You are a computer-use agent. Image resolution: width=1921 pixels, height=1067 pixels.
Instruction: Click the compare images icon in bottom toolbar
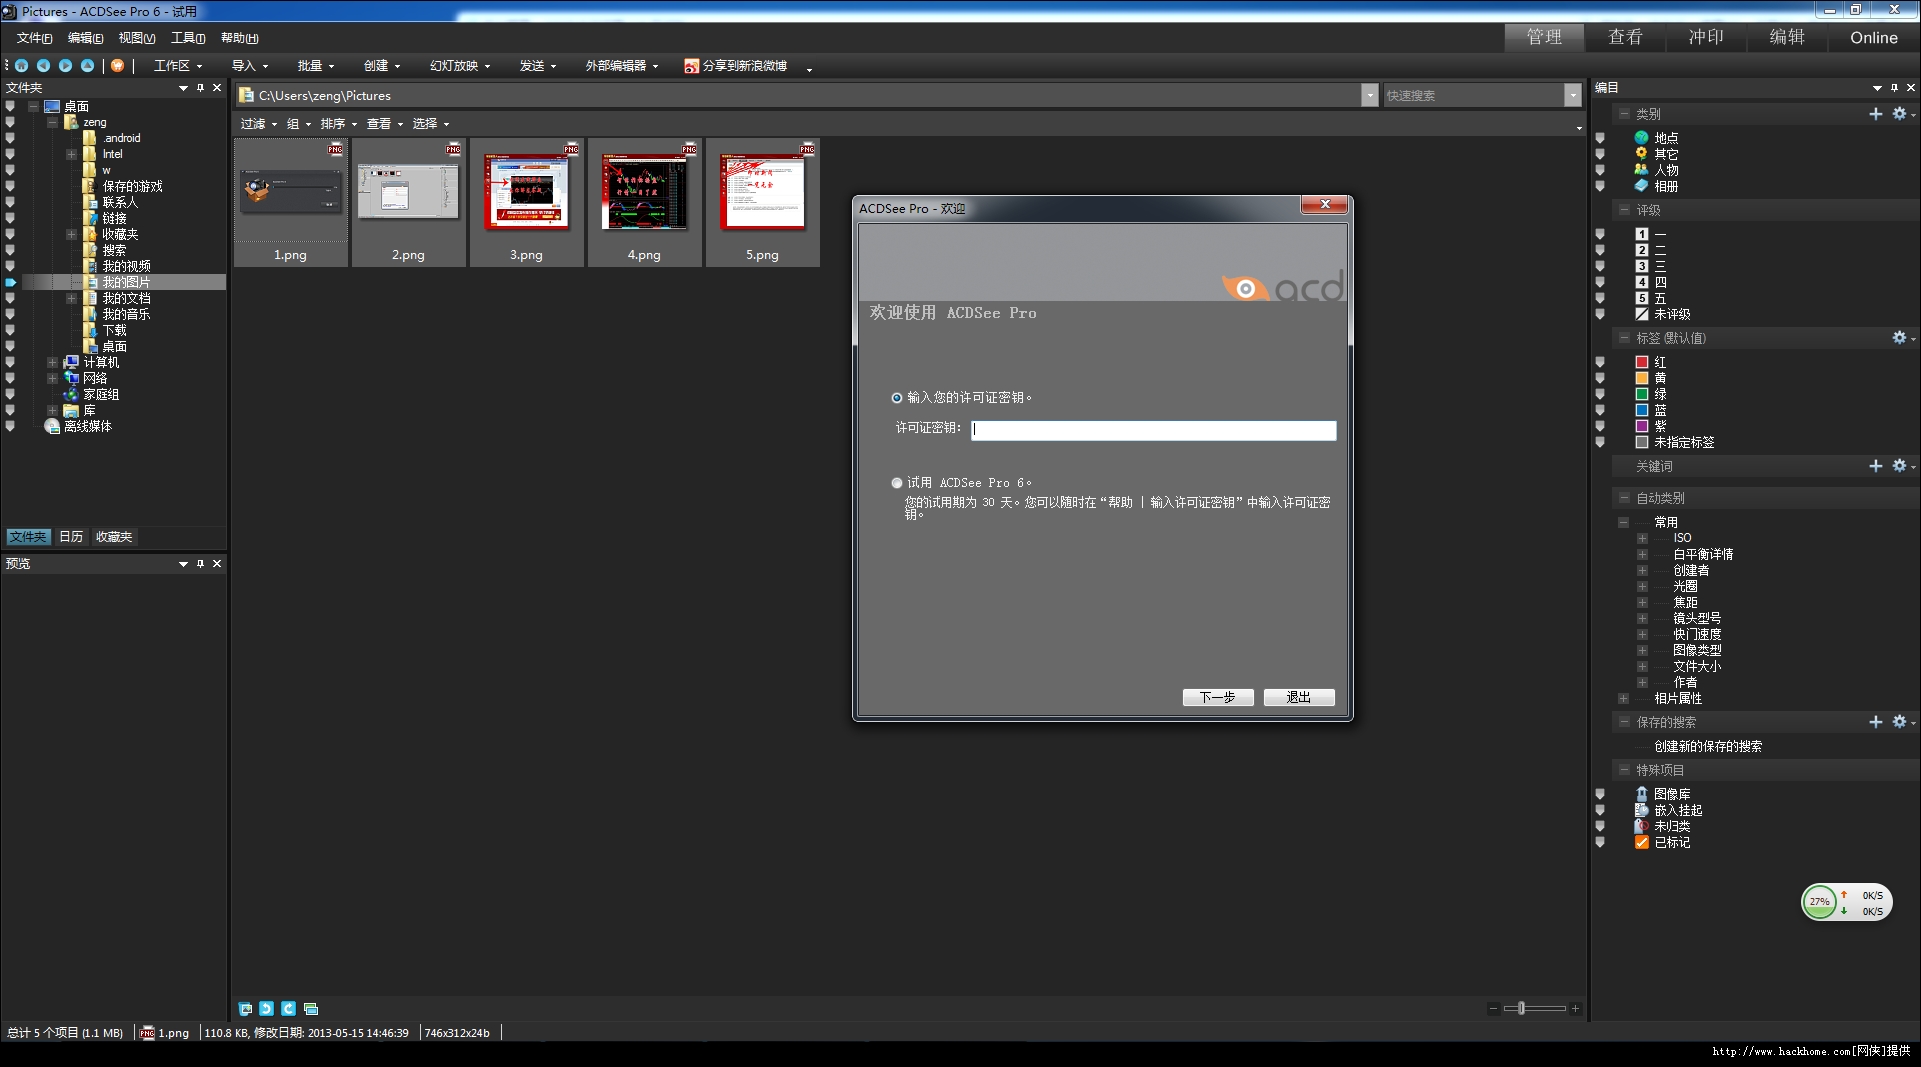pyautogui.click(x=311, y=1009)
